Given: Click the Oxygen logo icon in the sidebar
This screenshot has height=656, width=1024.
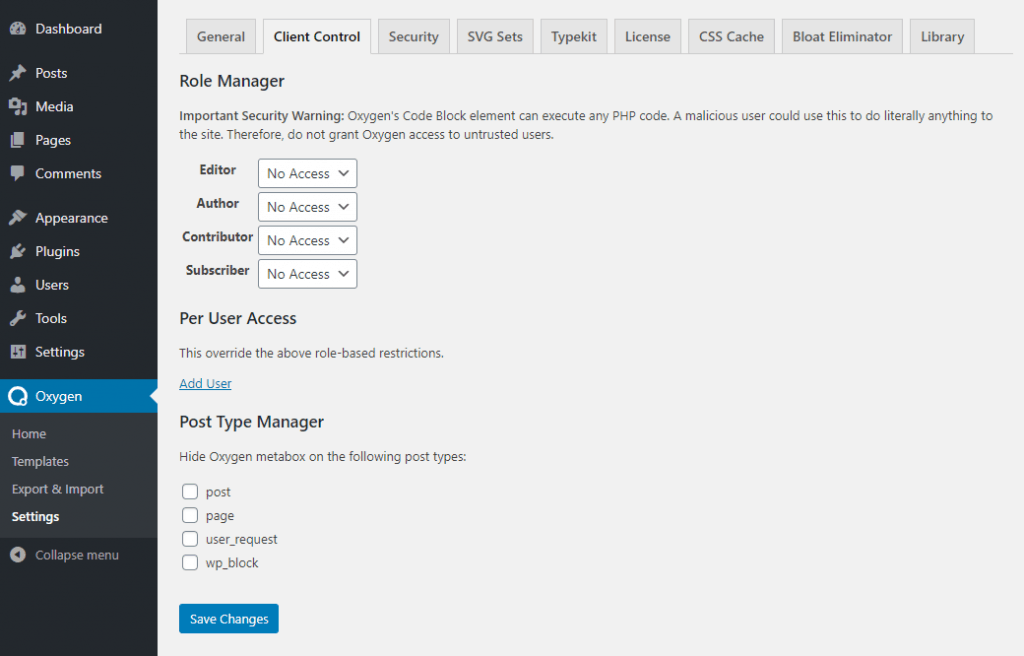Looking at the screenshot, I should (20, 396).
